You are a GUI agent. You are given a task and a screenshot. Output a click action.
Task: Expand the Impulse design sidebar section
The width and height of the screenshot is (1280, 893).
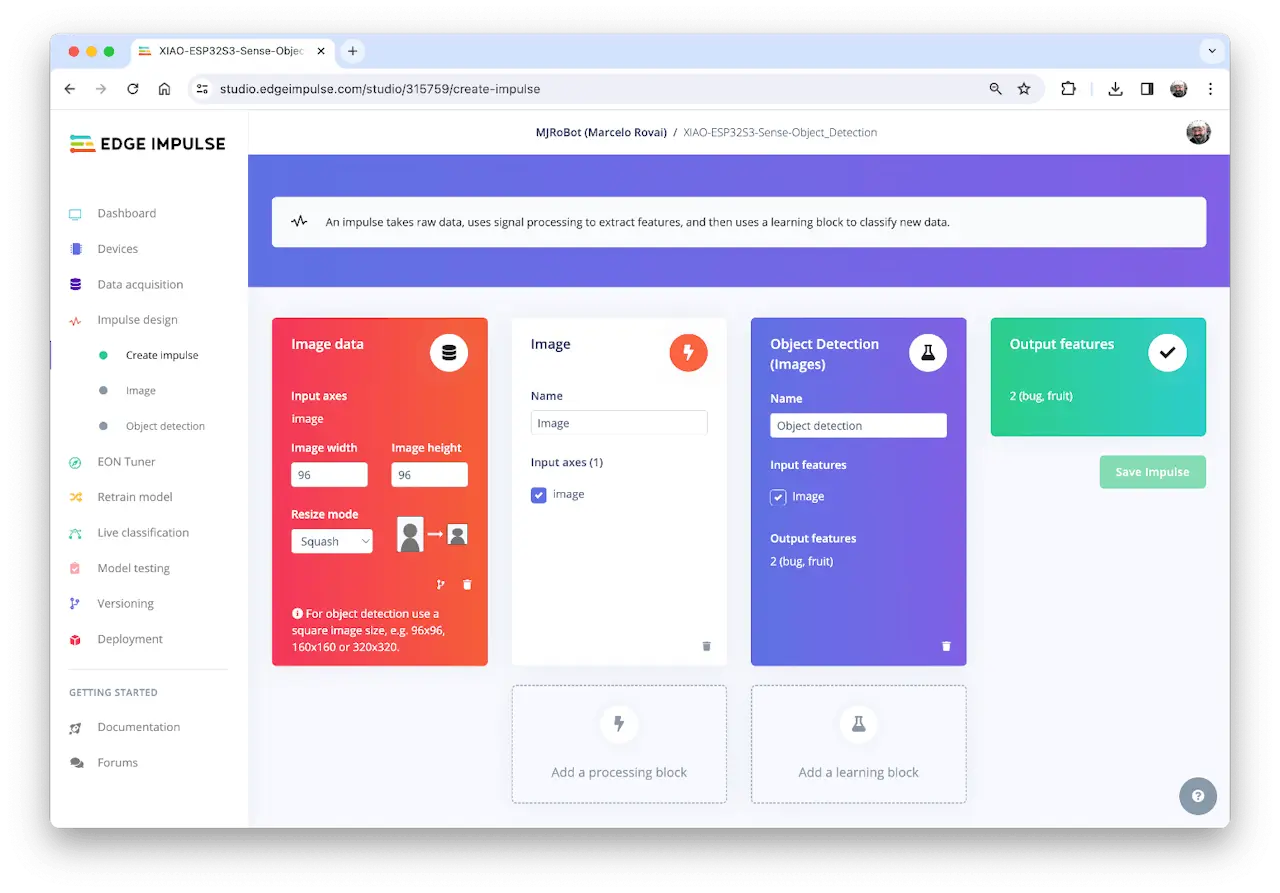137,320
